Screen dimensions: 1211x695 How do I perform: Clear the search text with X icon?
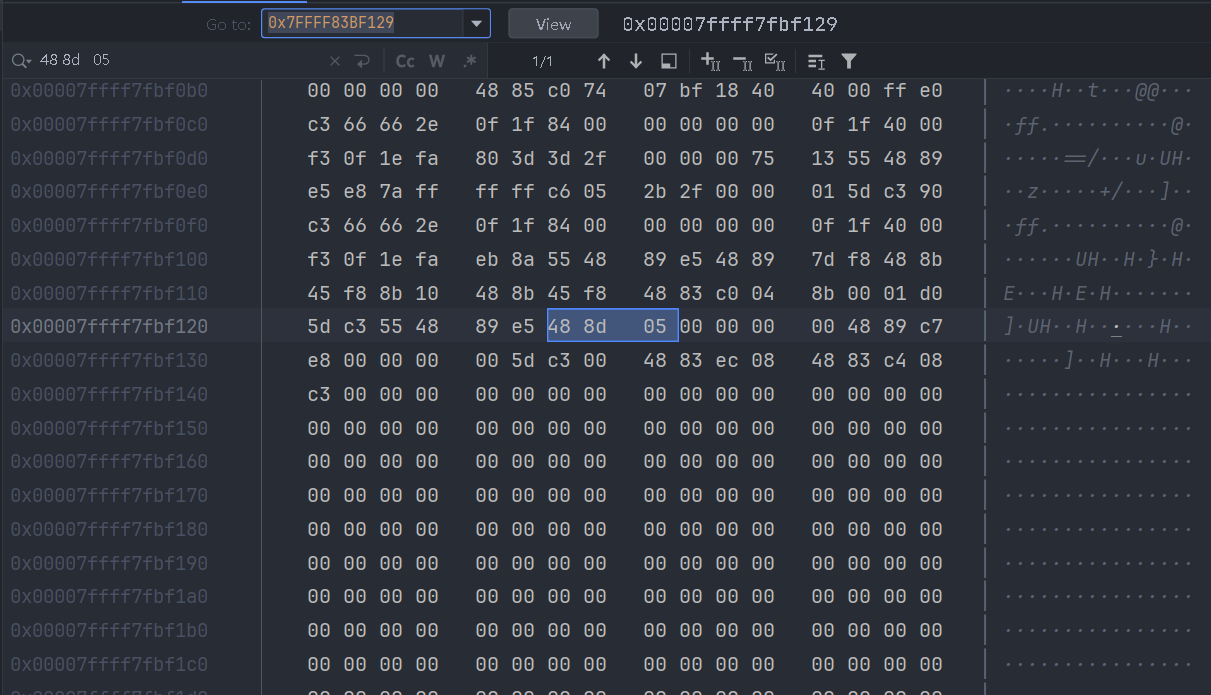(335, 61)
